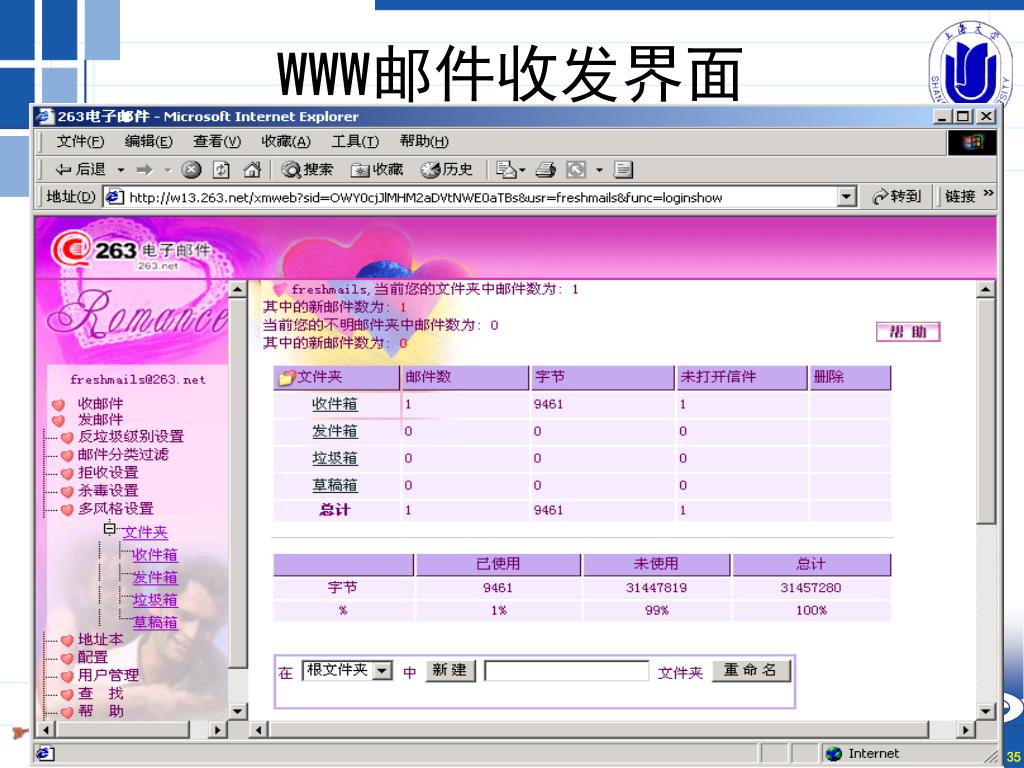Open the 查看(V) menu
The height and width of the screenshot is (768, 1024).
click(217, 141)
